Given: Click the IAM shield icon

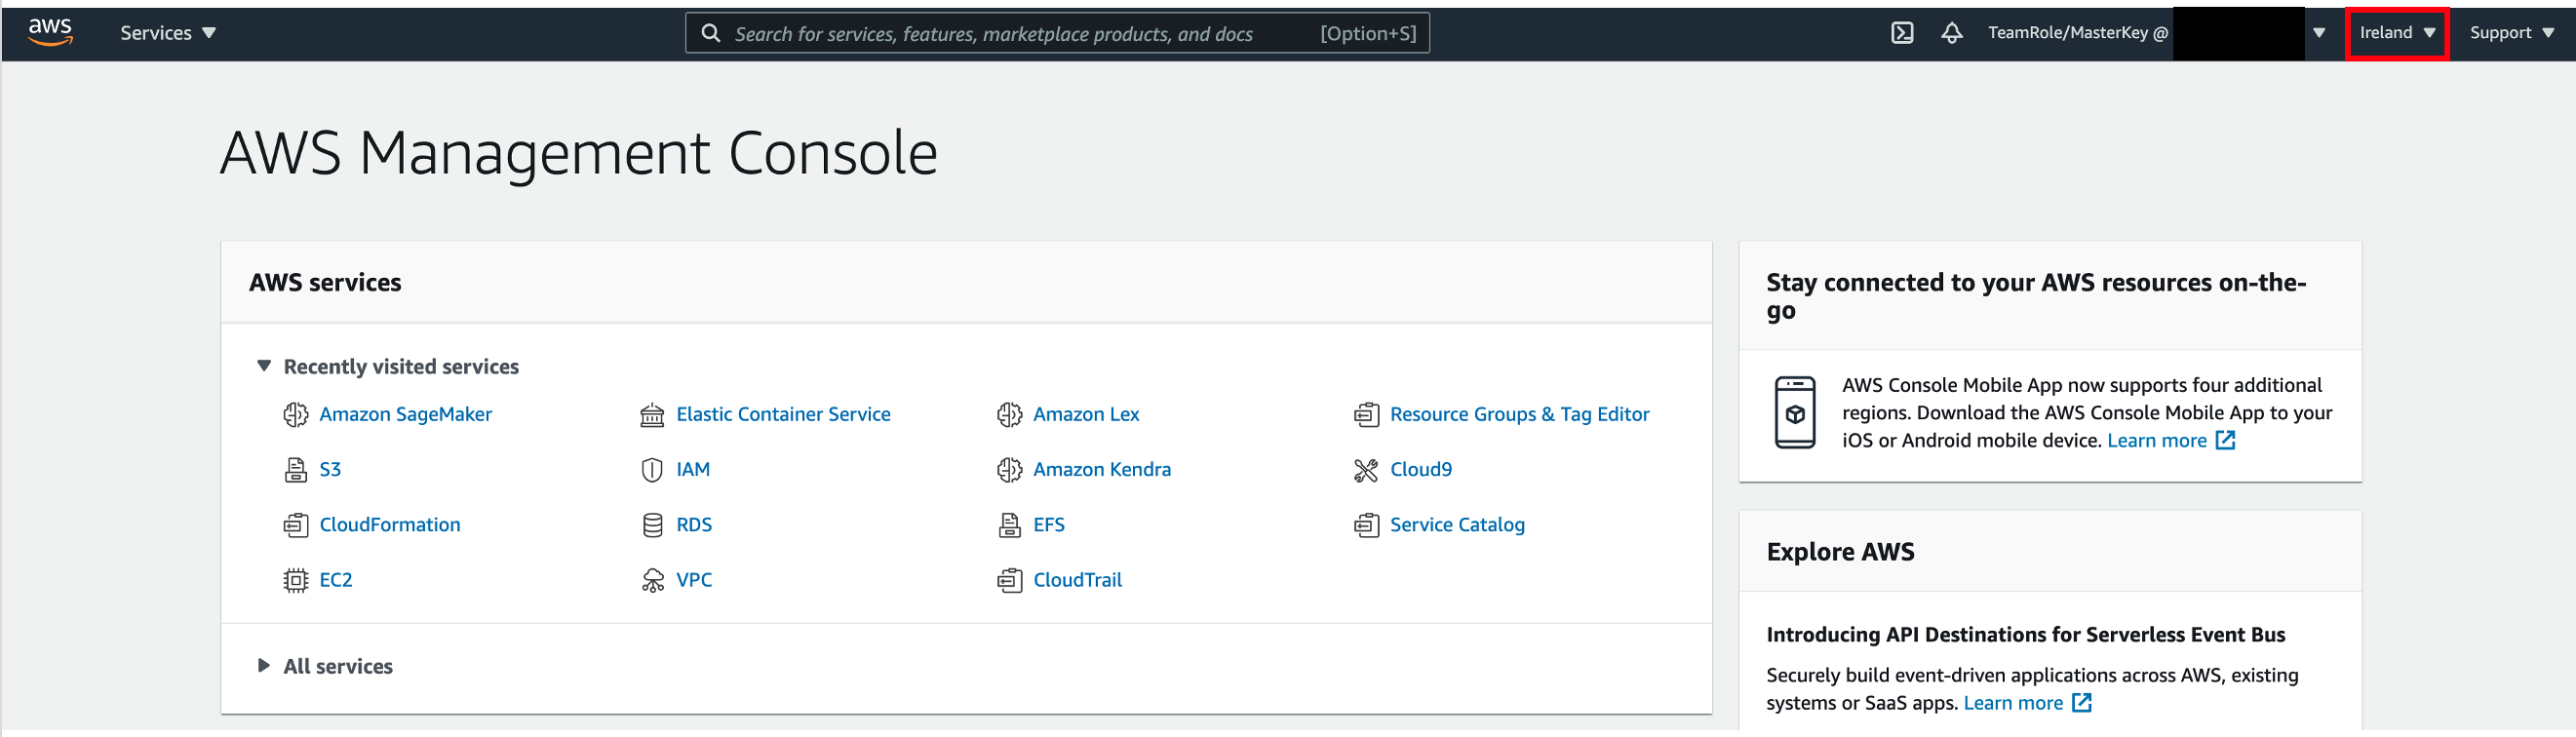Looking at the screenshot, I should click(652, 470).
